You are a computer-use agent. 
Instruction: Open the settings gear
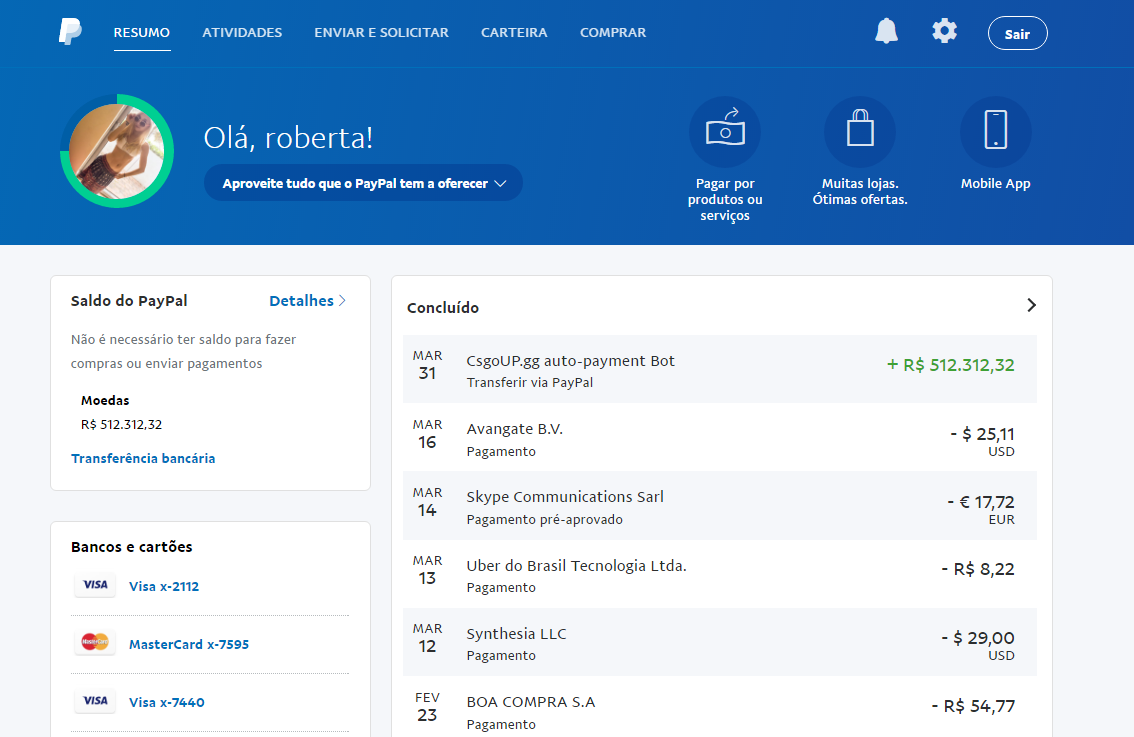coord(945,31)
